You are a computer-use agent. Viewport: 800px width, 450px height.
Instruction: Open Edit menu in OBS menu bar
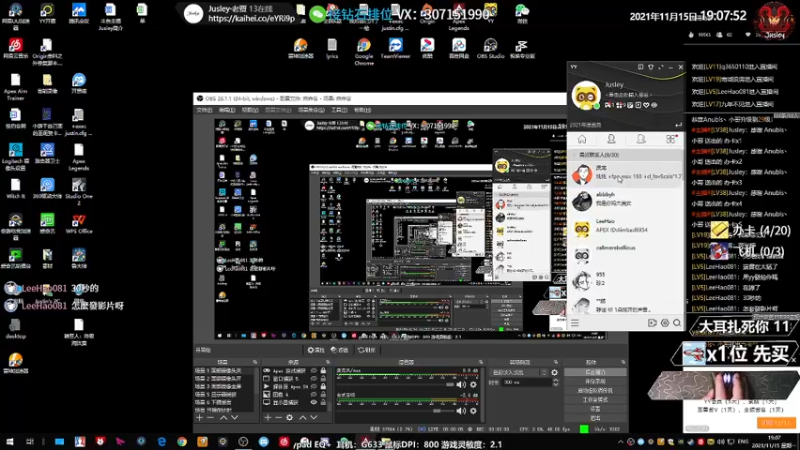click(227, 110)
